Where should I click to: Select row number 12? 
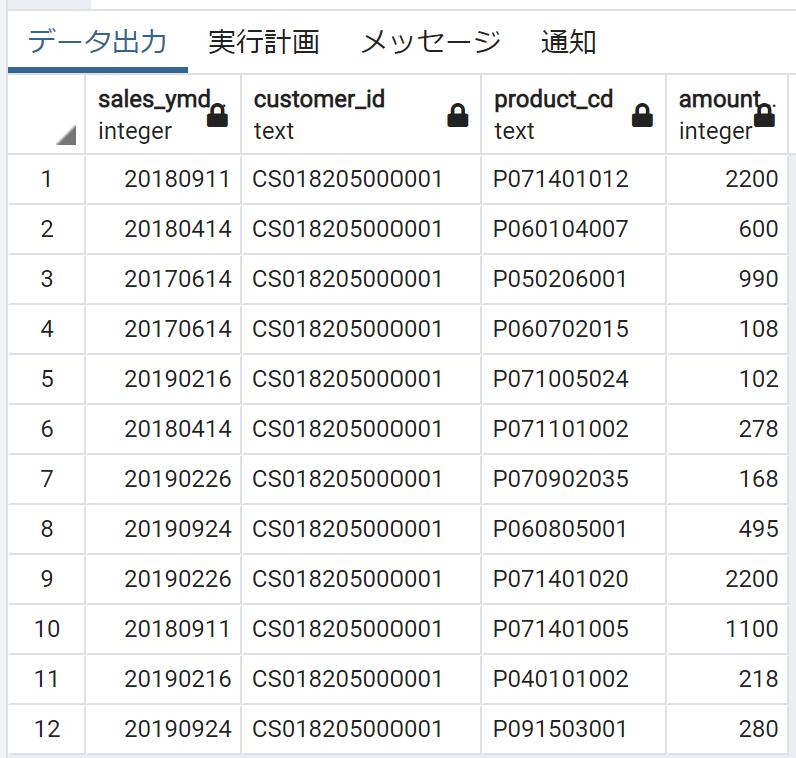(46, 729)
